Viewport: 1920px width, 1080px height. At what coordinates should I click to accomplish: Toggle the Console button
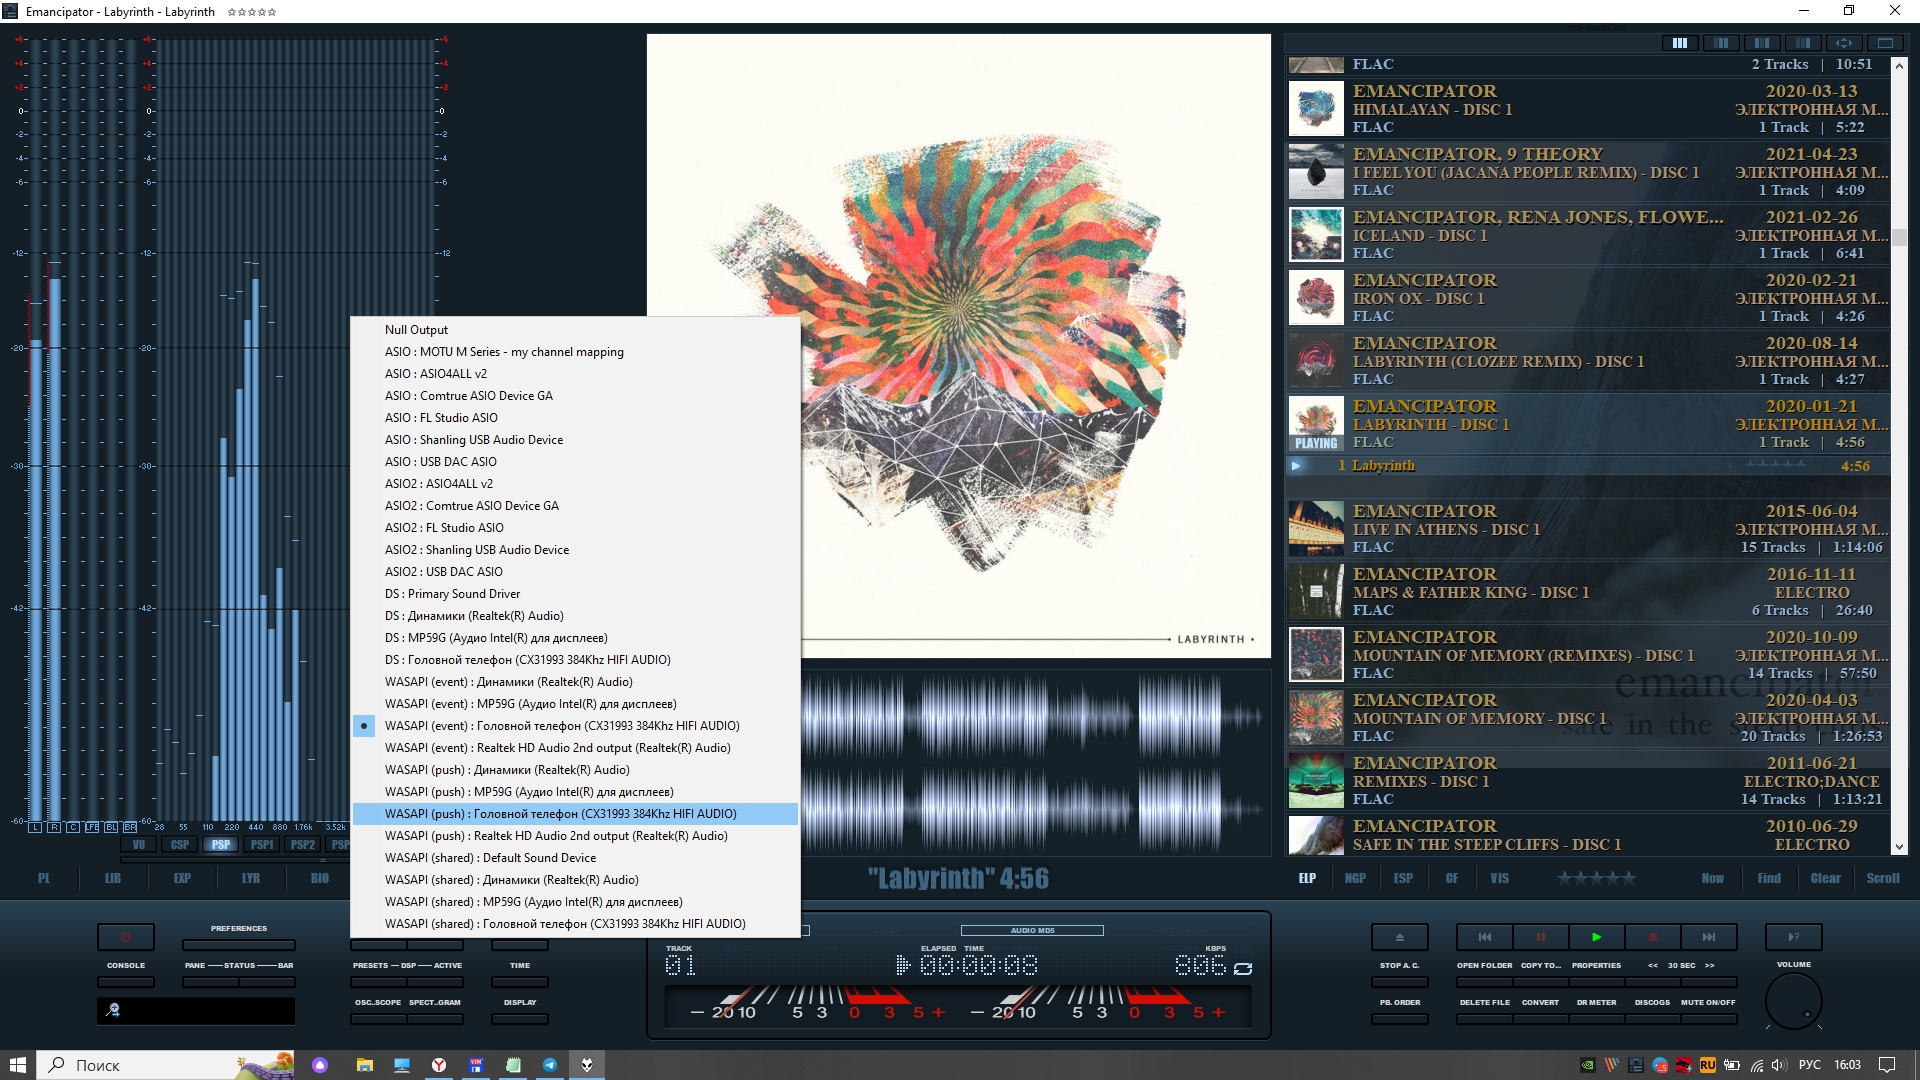[126, 982]
